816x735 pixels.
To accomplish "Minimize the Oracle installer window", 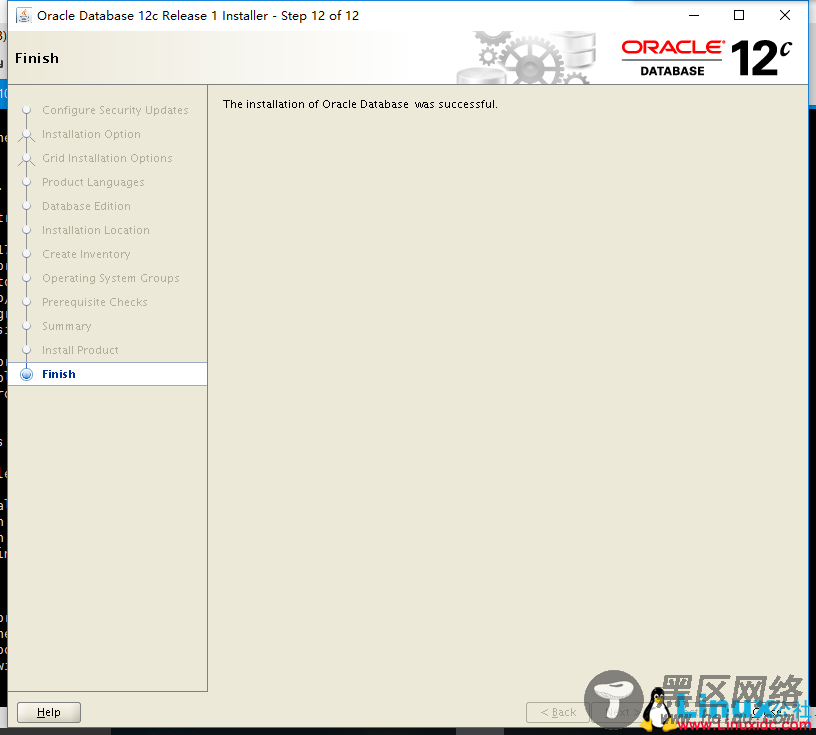I will 694,16.
